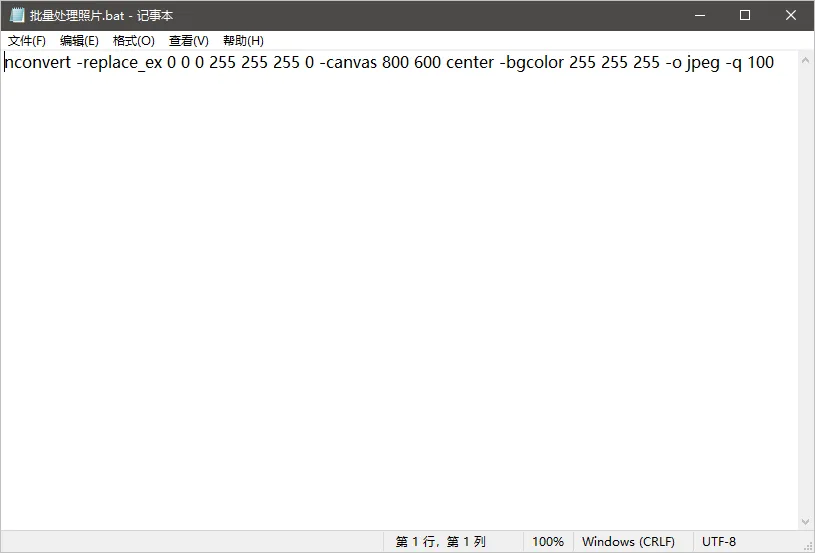Open the 查看(V) menu
This screenshot has height=553, width=815.
pos(189,41)
